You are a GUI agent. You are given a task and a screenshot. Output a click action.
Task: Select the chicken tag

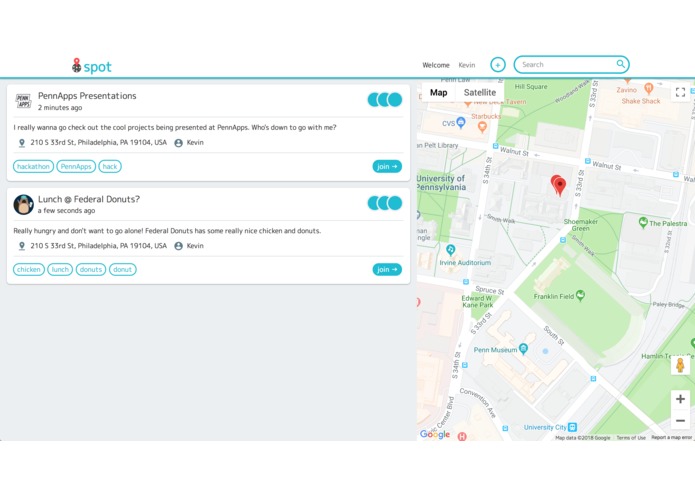tap(29, 269)
